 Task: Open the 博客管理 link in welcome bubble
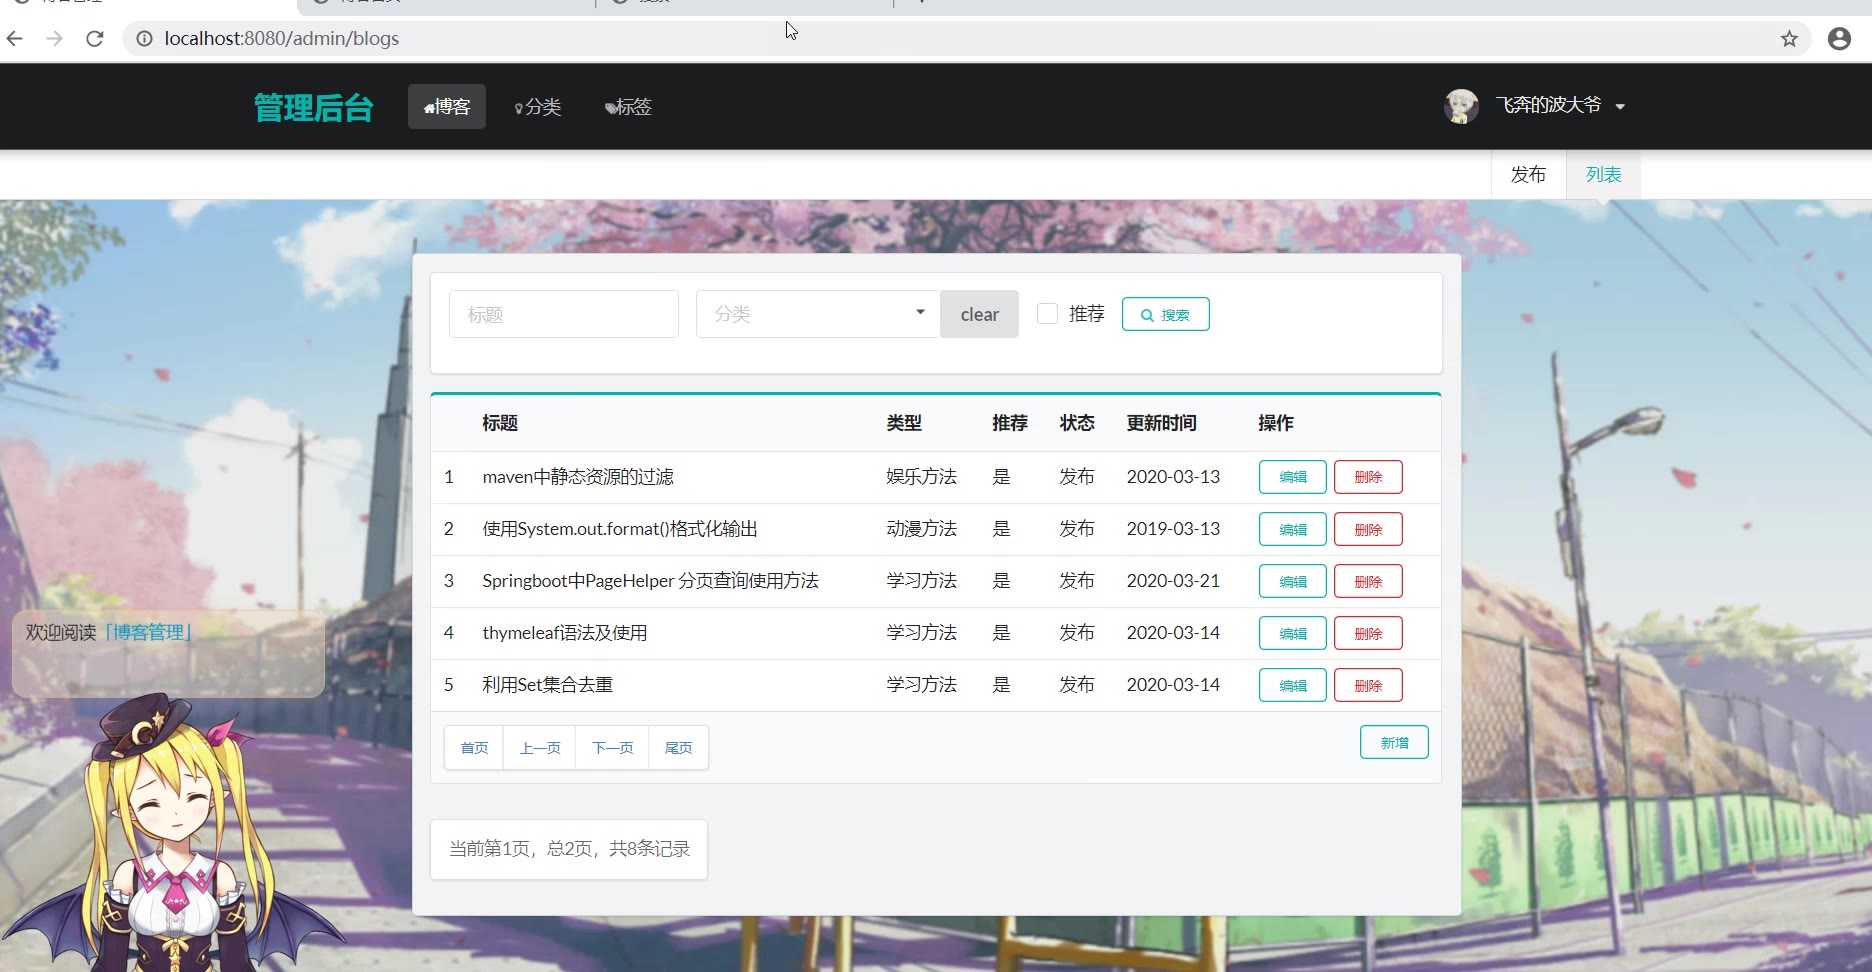coord(148,632)
